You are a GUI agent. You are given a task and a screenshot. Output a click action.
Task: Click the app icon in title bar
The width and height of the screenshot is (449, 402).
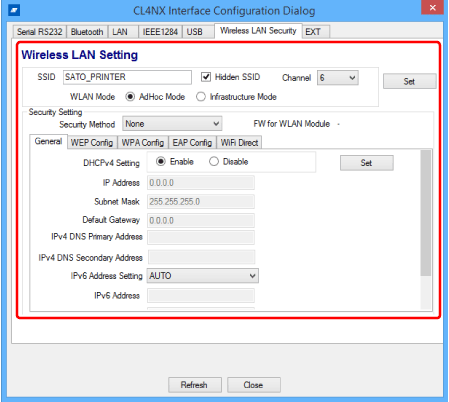pyautogui.click(x=14, y=10)
